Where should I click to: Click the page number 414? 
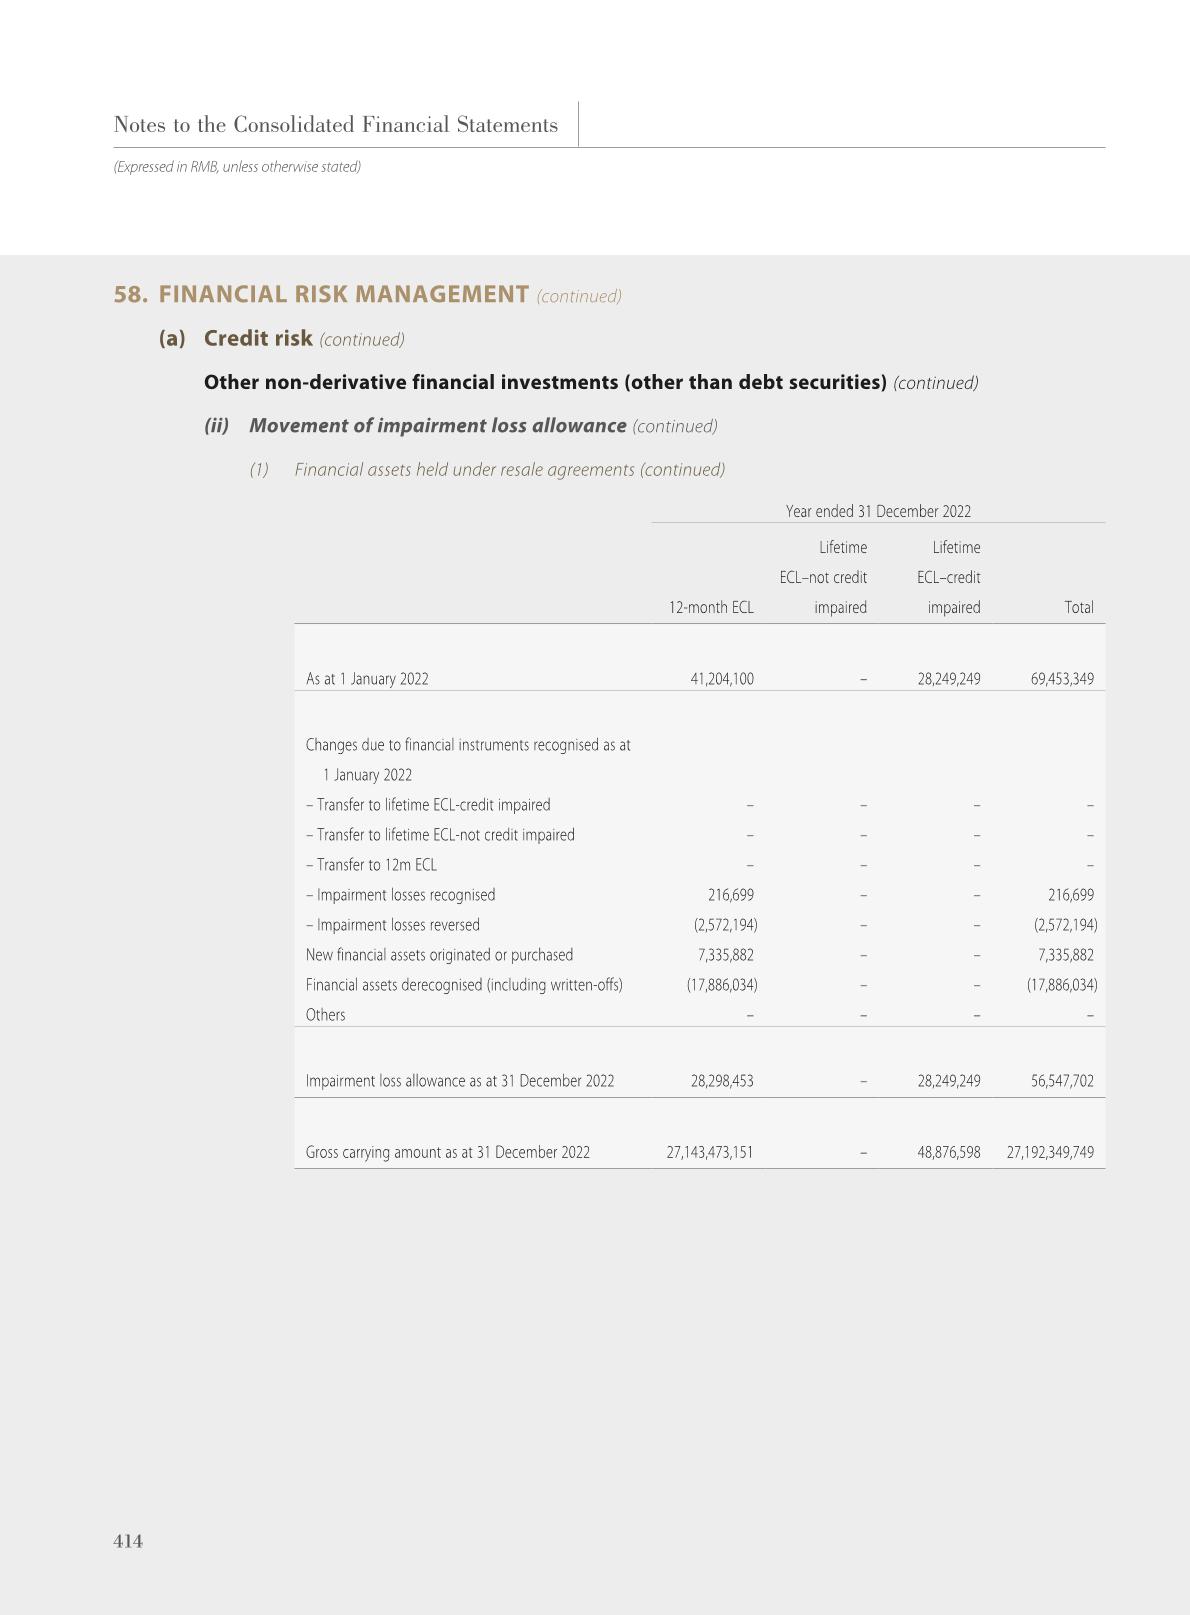[x=128, y=1541]
